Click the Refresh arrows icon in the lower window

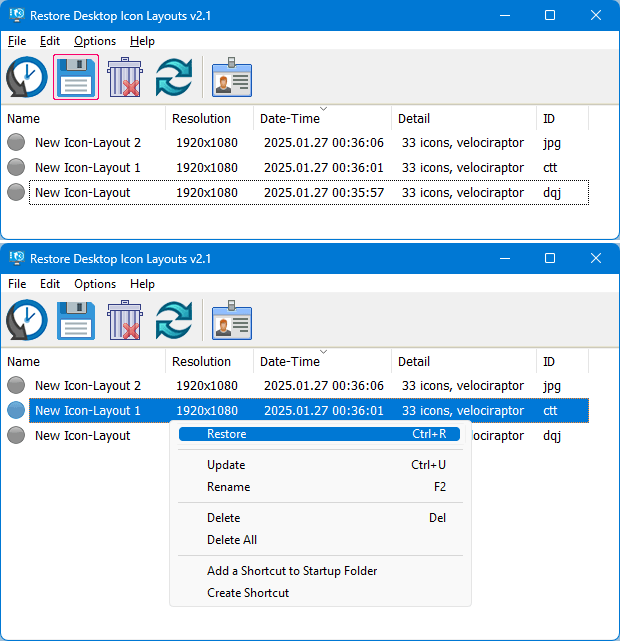[x=174, y=320]
